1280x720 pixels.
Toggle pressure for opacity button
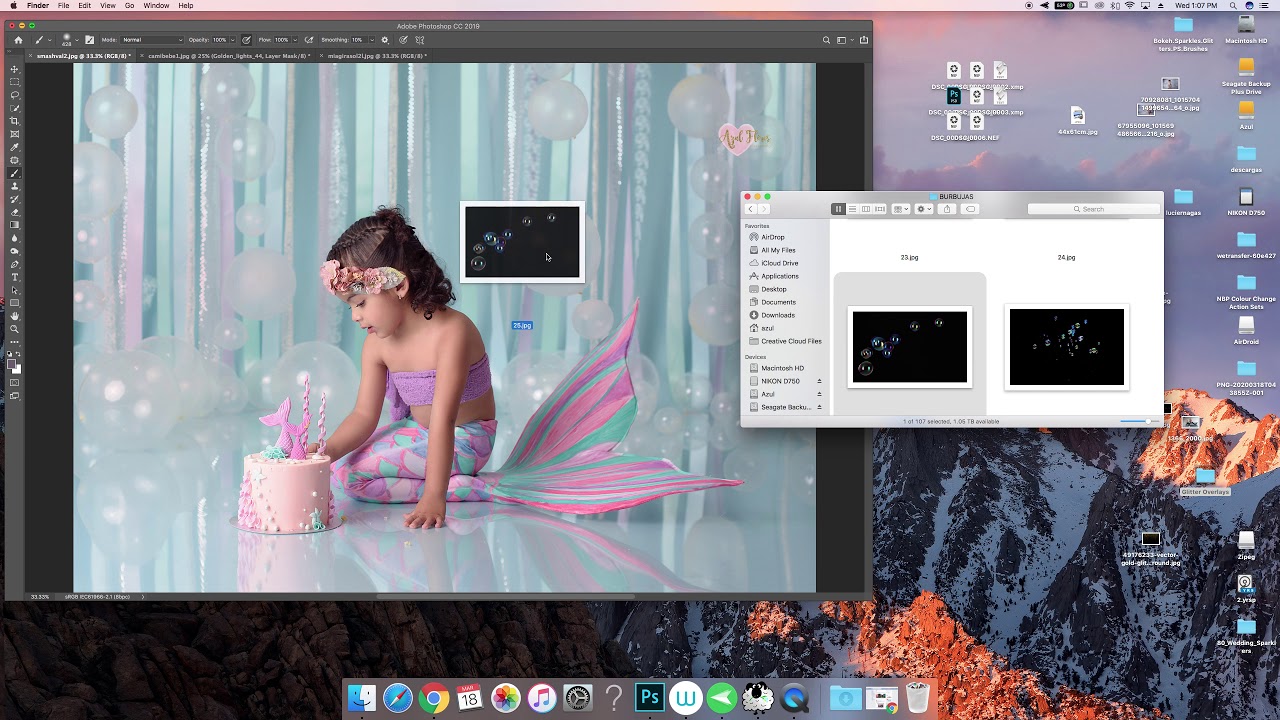[246, 40]
